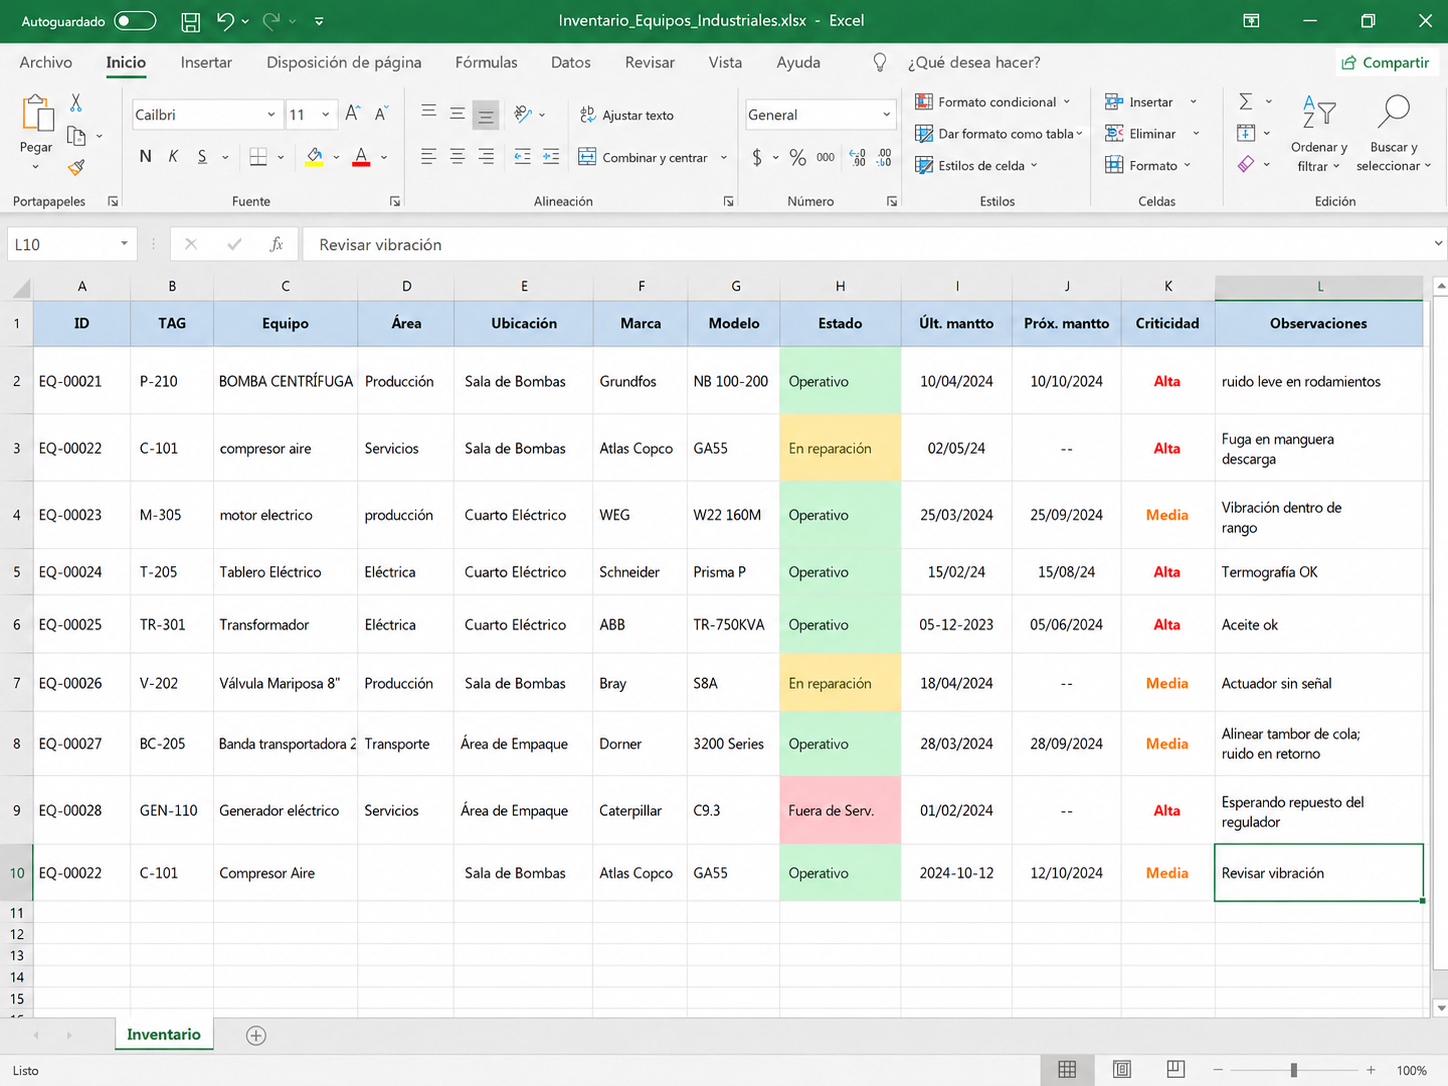Decrease font size with the smaller A
Viewport: 1448px width, 1086px height.
coord(381,114)
